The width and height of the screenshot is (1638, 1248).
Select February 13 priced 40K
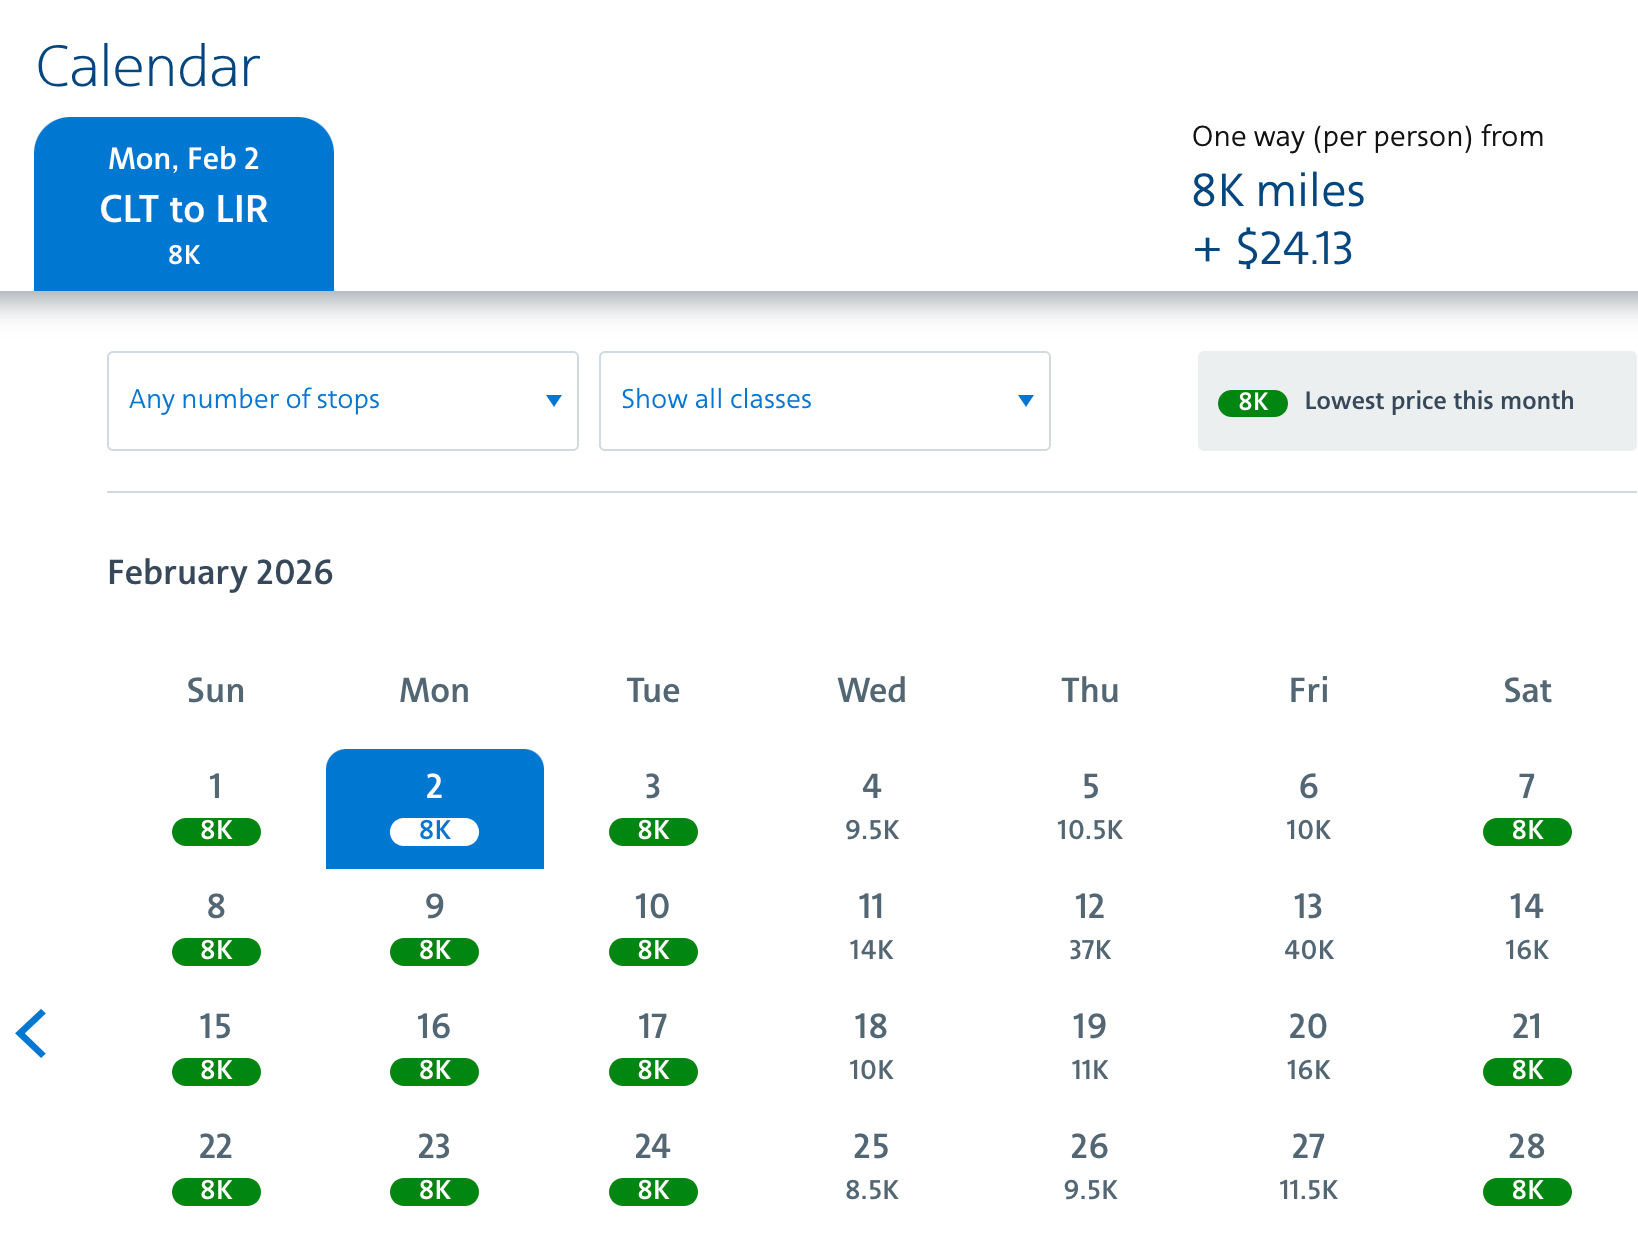(1308, 928)
